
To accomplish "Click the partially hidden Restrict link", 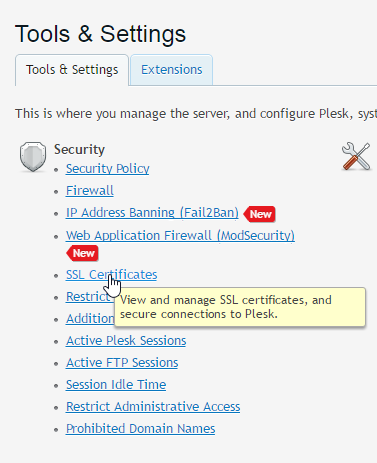I will coord(88,297).
